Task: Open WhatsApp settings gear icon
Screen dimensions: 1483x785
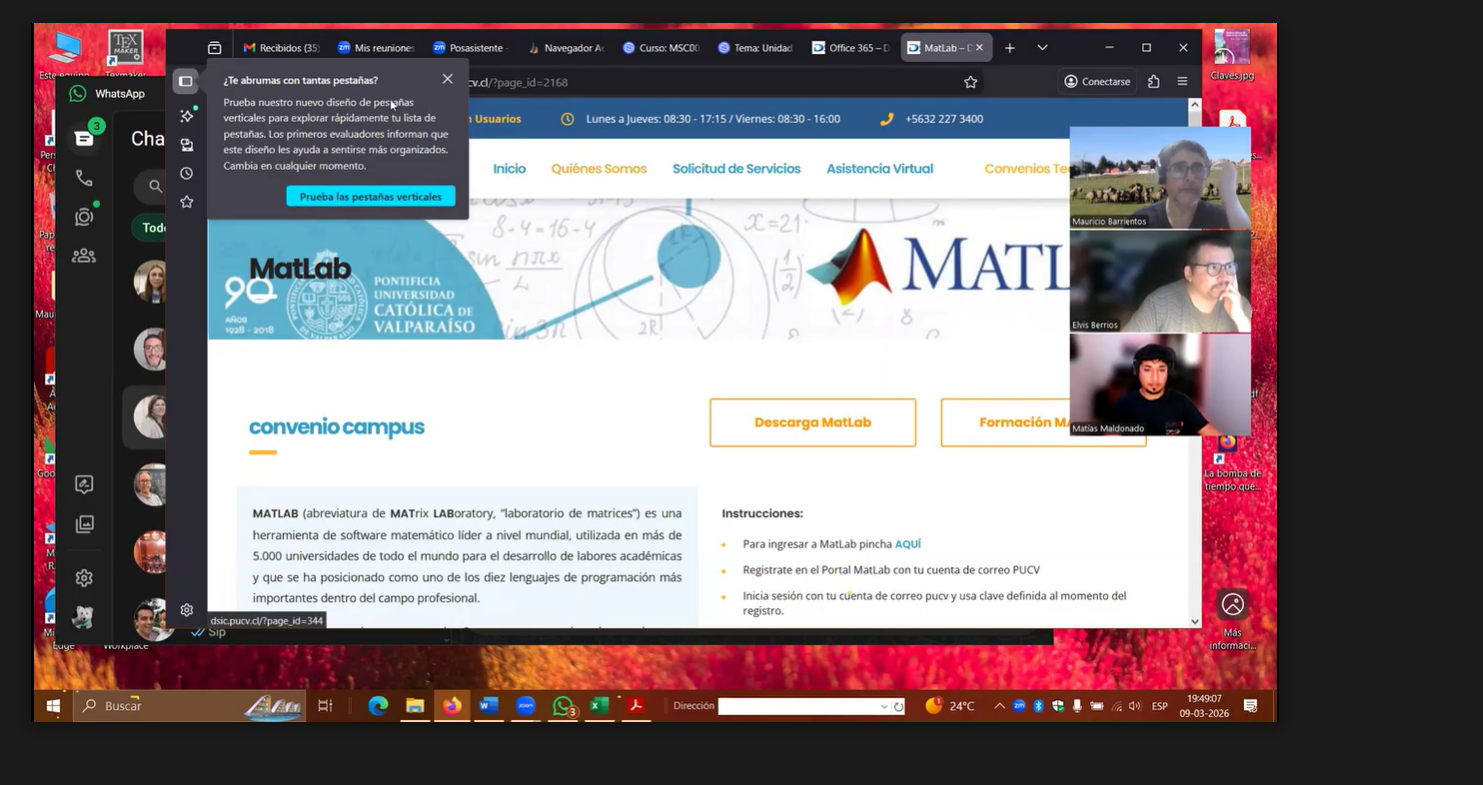Action: point(84,578)
